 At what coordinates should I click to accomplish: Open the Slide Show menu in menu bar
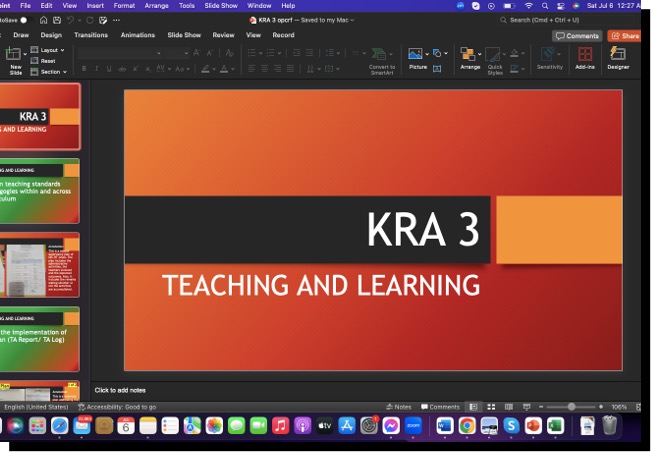pos(221,5)
